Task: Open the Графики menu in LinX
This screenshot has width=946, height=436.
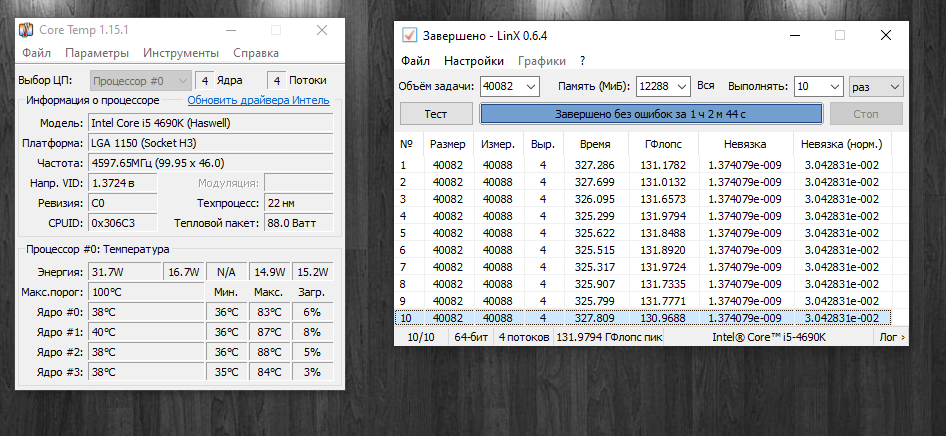Action: (542, 61)
